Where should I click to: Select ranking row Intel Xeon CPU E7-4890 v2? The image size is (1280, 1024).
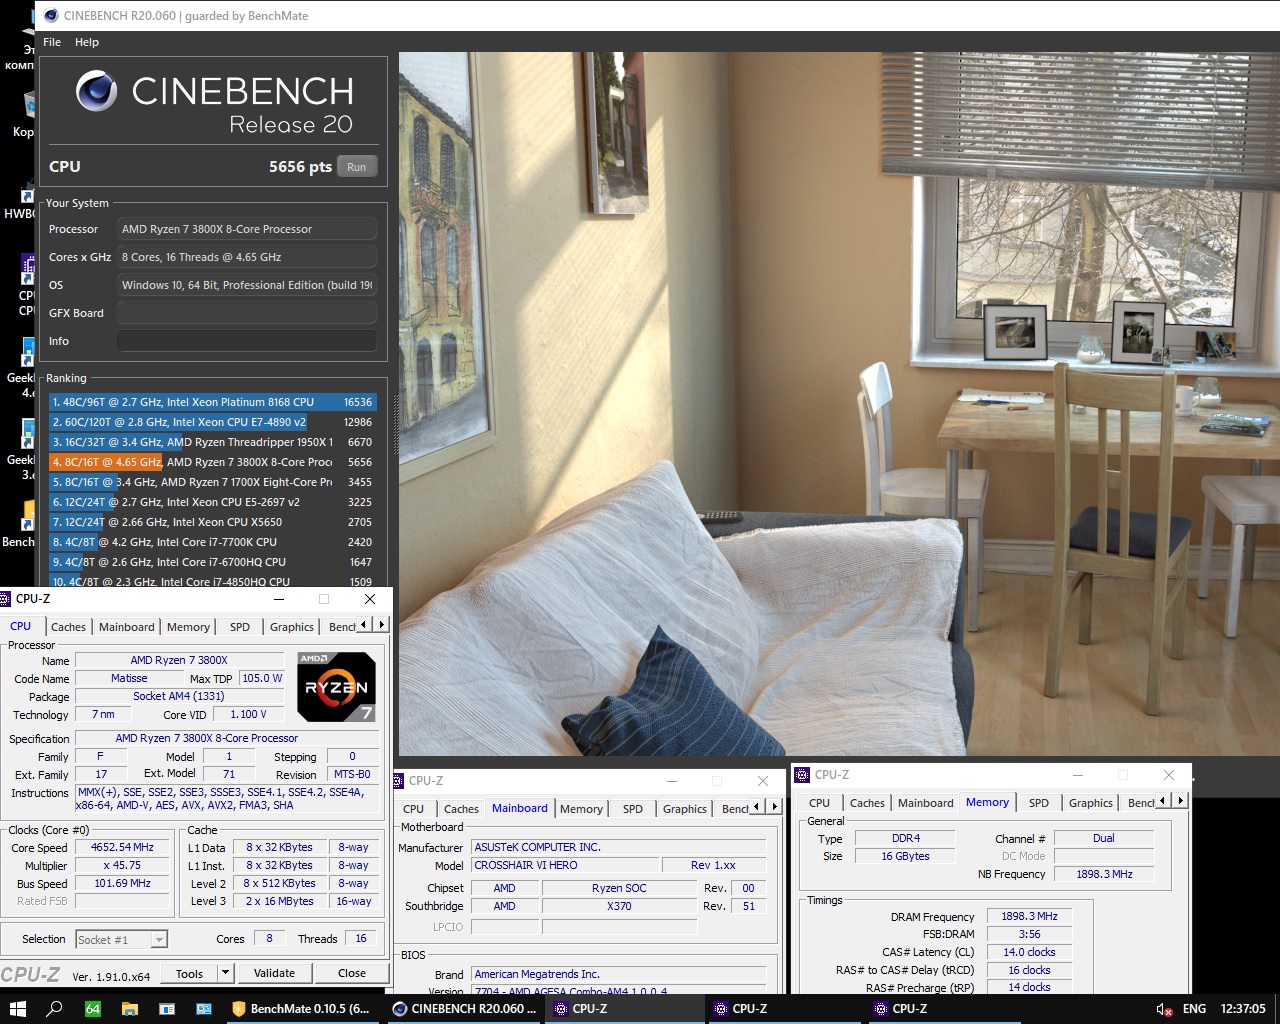click(213, 422)
